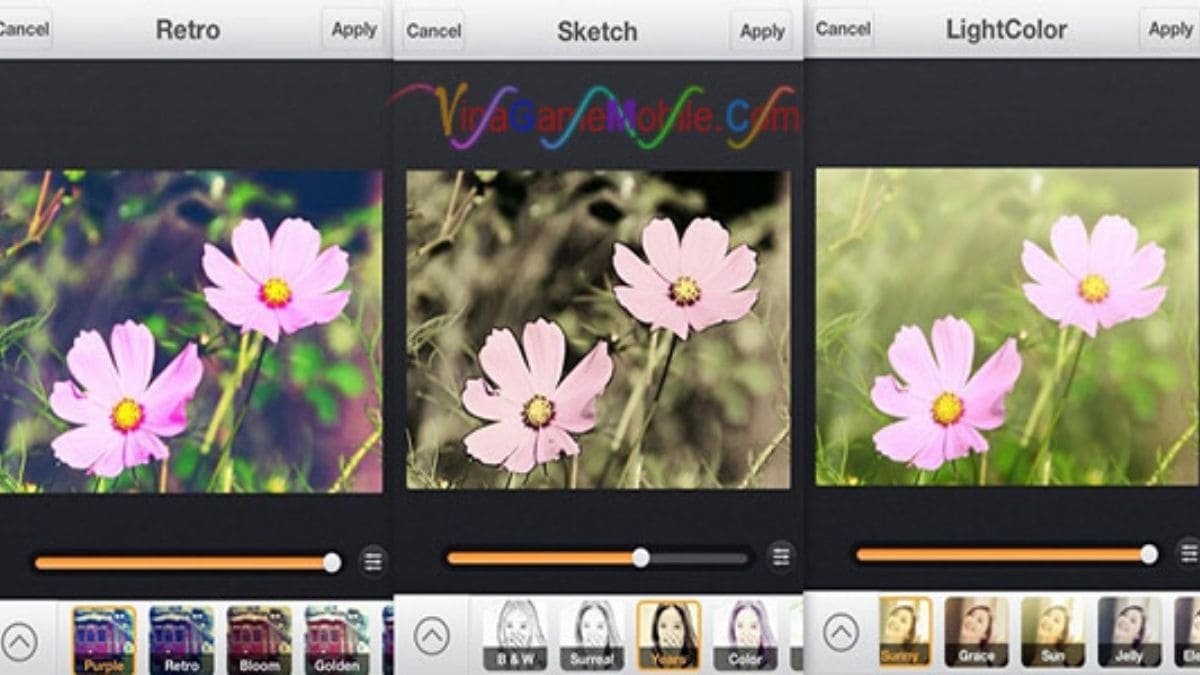Tap the LightColor flower preview image
Viewport: 1200px width, 675px height.
(1006, 327)
